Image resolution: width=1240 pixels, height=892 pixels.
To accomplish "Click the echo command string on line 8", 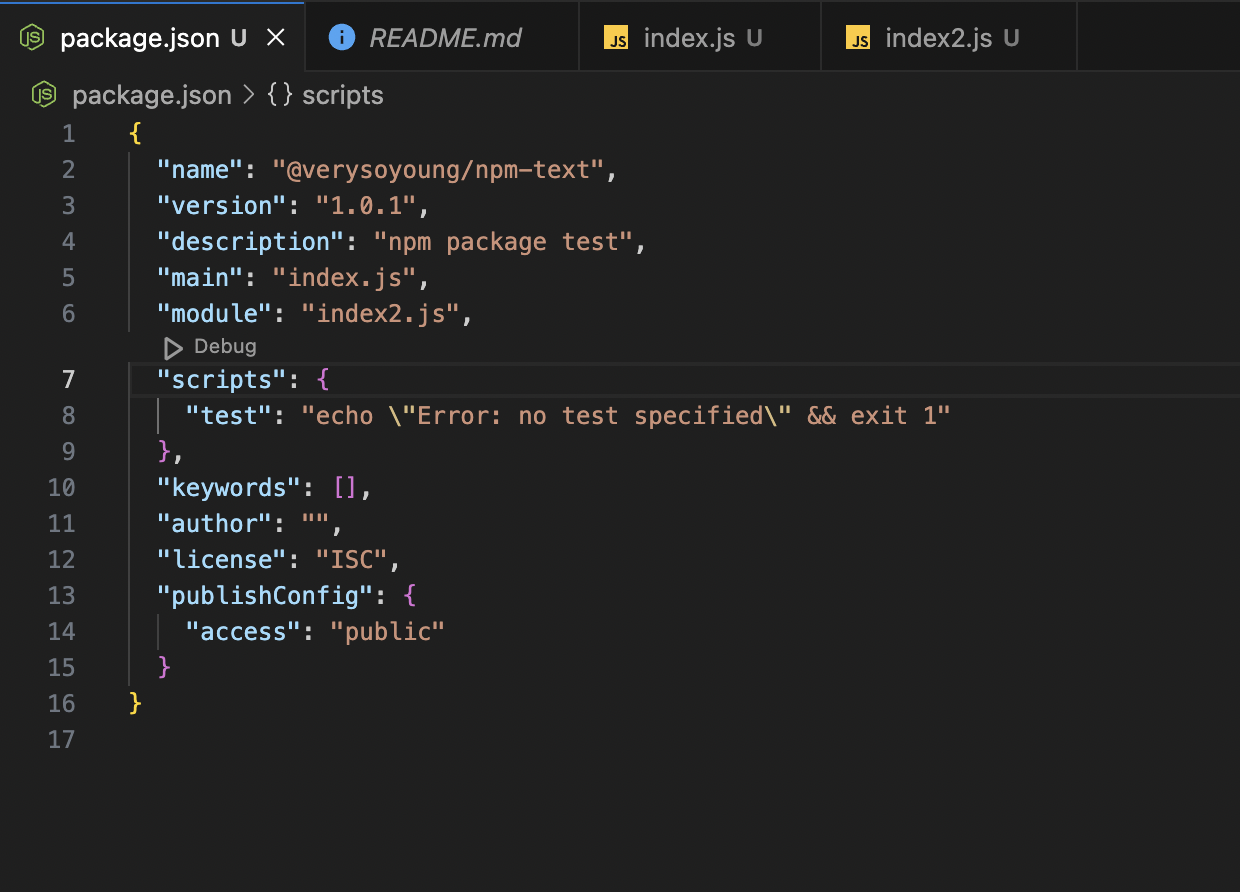I will 626,416.
